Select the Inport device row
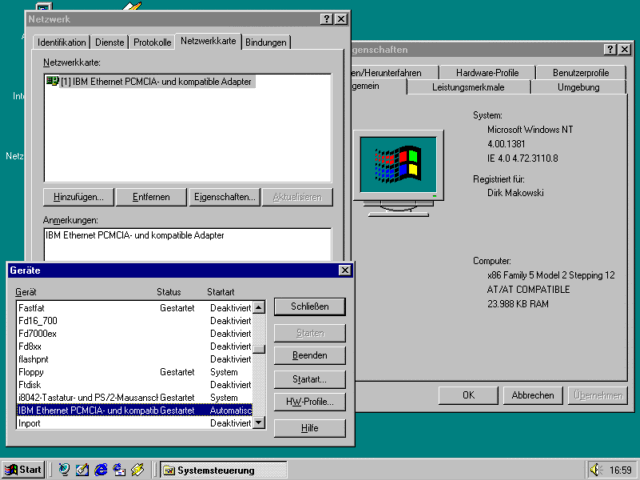640x480 pixels. [135, 423]
